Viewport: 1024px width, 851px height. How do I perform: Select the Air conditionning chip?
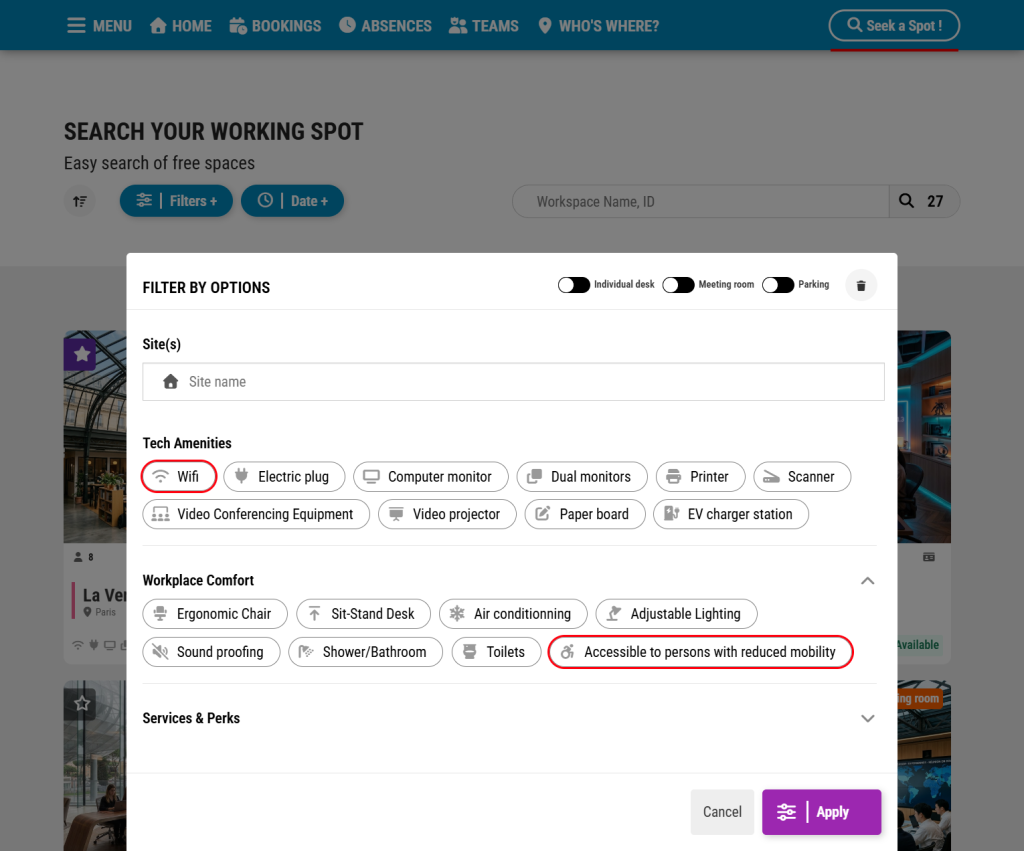[x=513, y=614]
